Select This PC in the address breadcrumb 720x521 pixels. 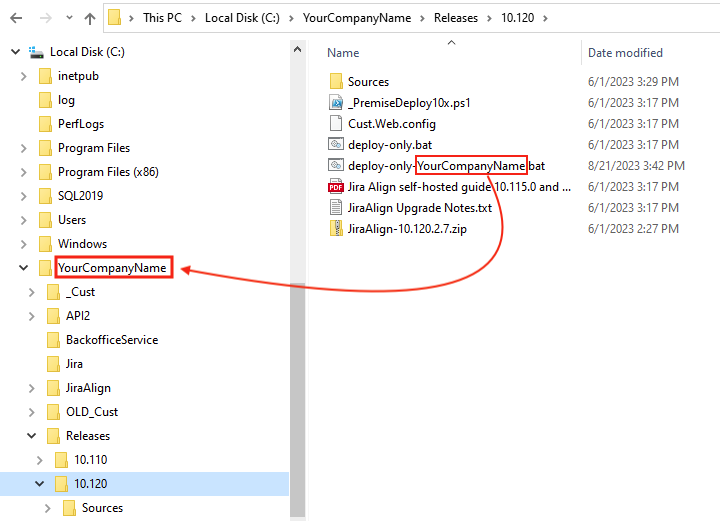162,18
